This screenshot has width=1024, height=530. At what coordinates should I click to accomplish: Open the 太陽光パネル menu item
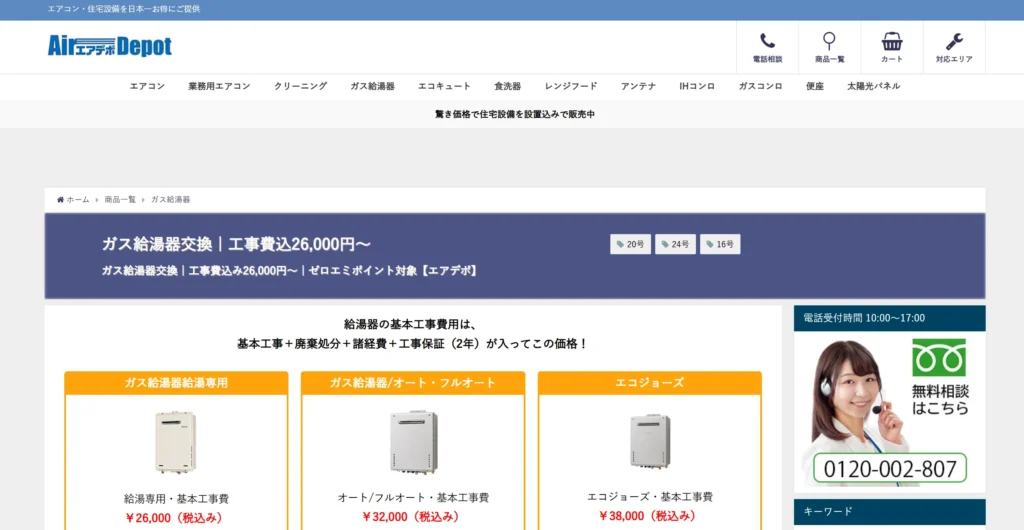pyautogui.click(x=873, y=87)
